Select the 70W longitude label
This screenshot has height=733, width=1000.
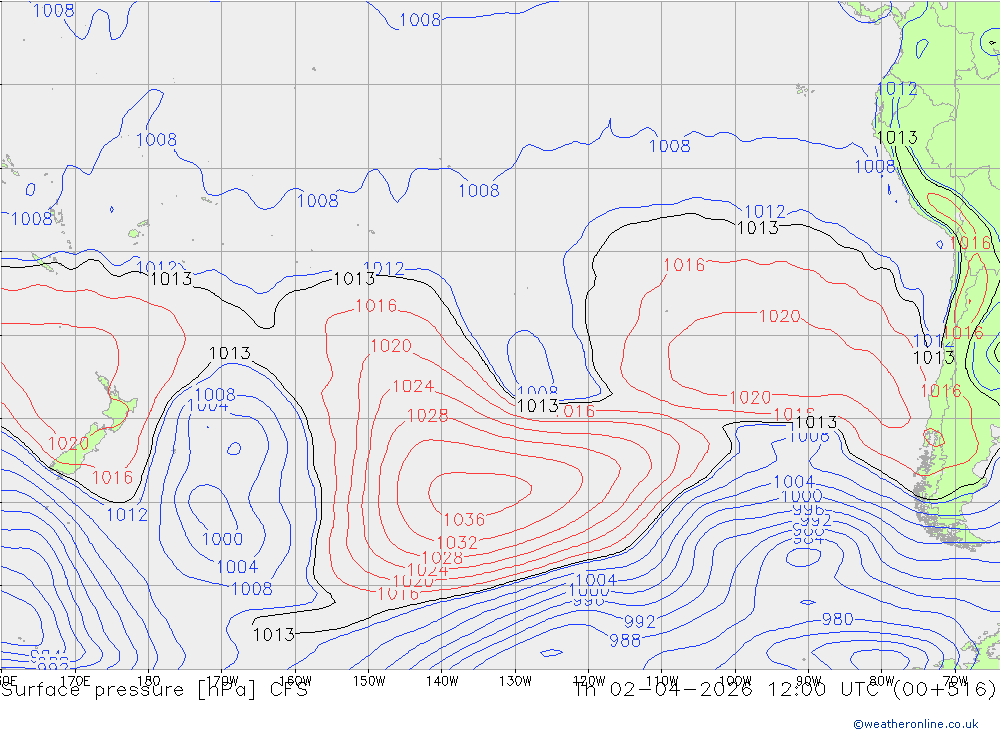coord(955,681)
